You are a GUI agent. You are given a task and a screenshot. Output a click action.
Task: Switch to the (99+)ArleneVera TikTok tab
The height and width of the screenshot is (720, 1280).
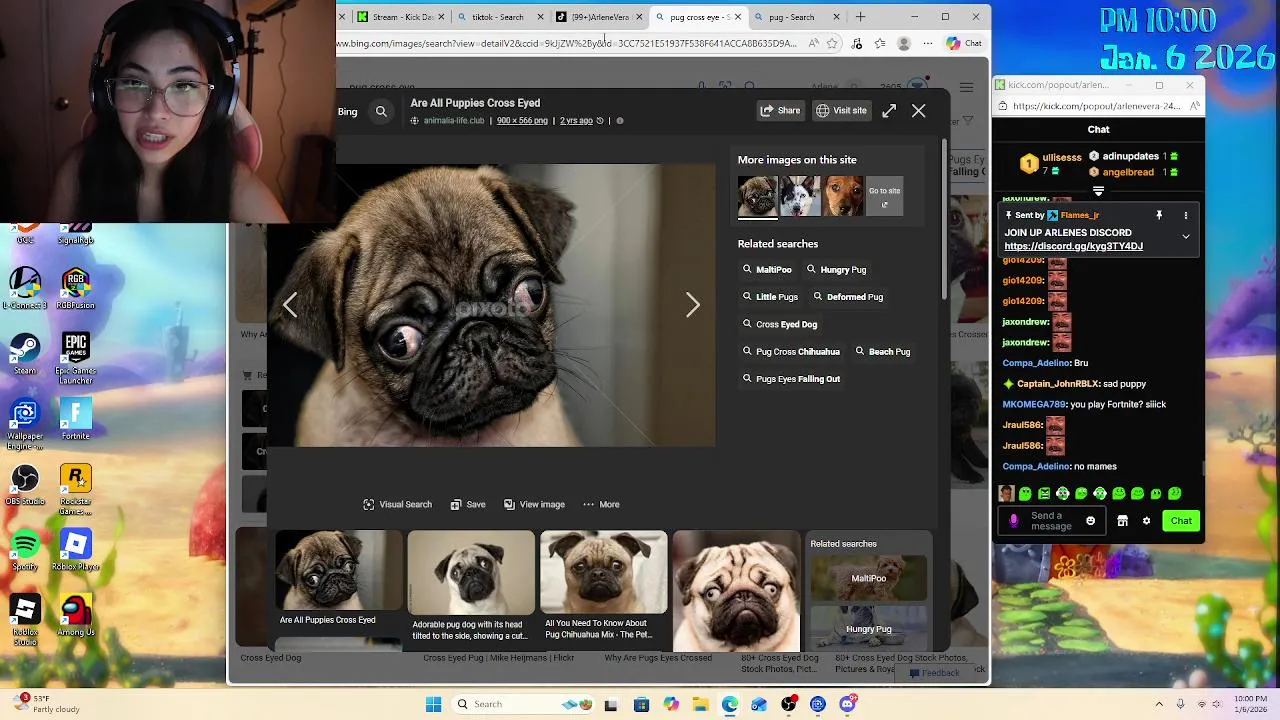598,17
